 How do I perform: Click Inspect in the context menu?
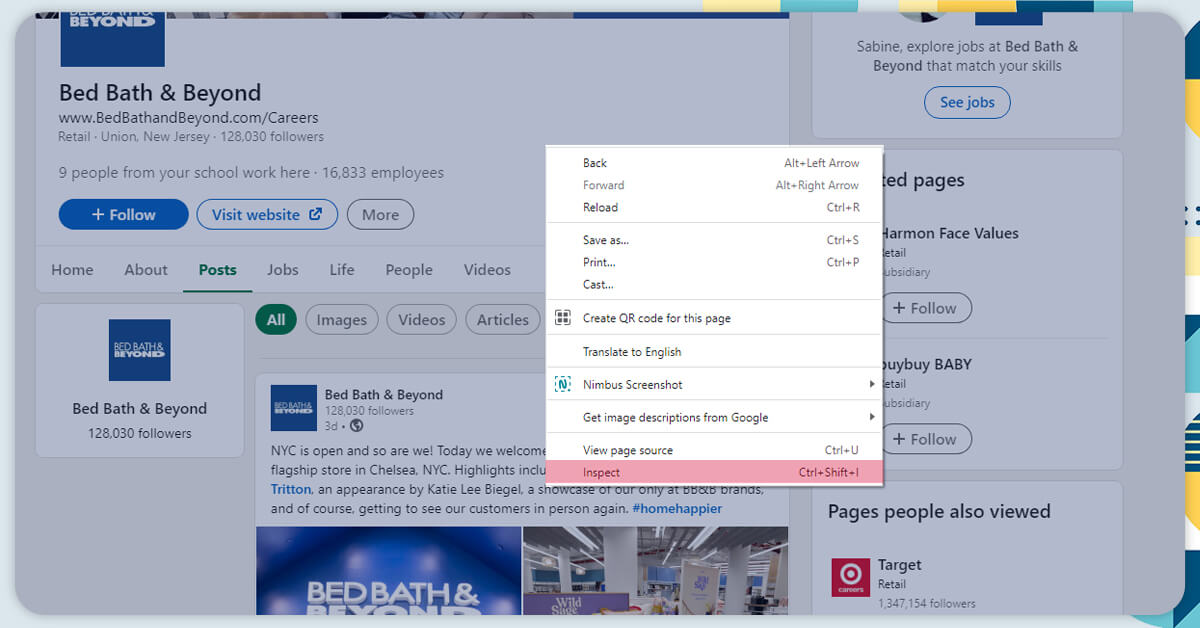714,472
